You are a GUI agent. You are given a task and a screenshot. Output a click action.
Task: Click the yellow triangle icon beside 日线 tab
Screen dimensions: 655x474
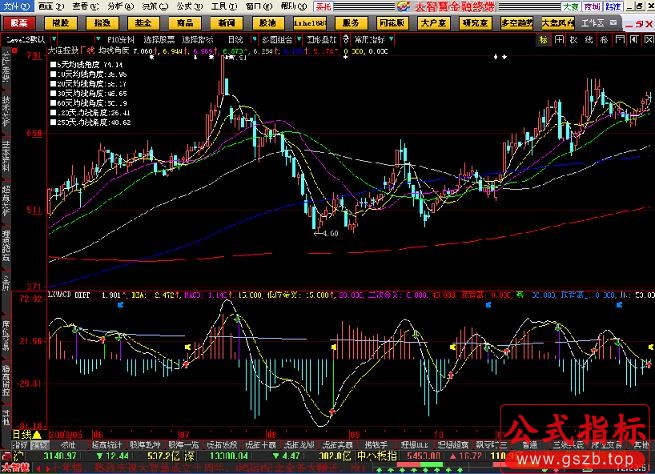pyautogui.click(x=36, y=435)
